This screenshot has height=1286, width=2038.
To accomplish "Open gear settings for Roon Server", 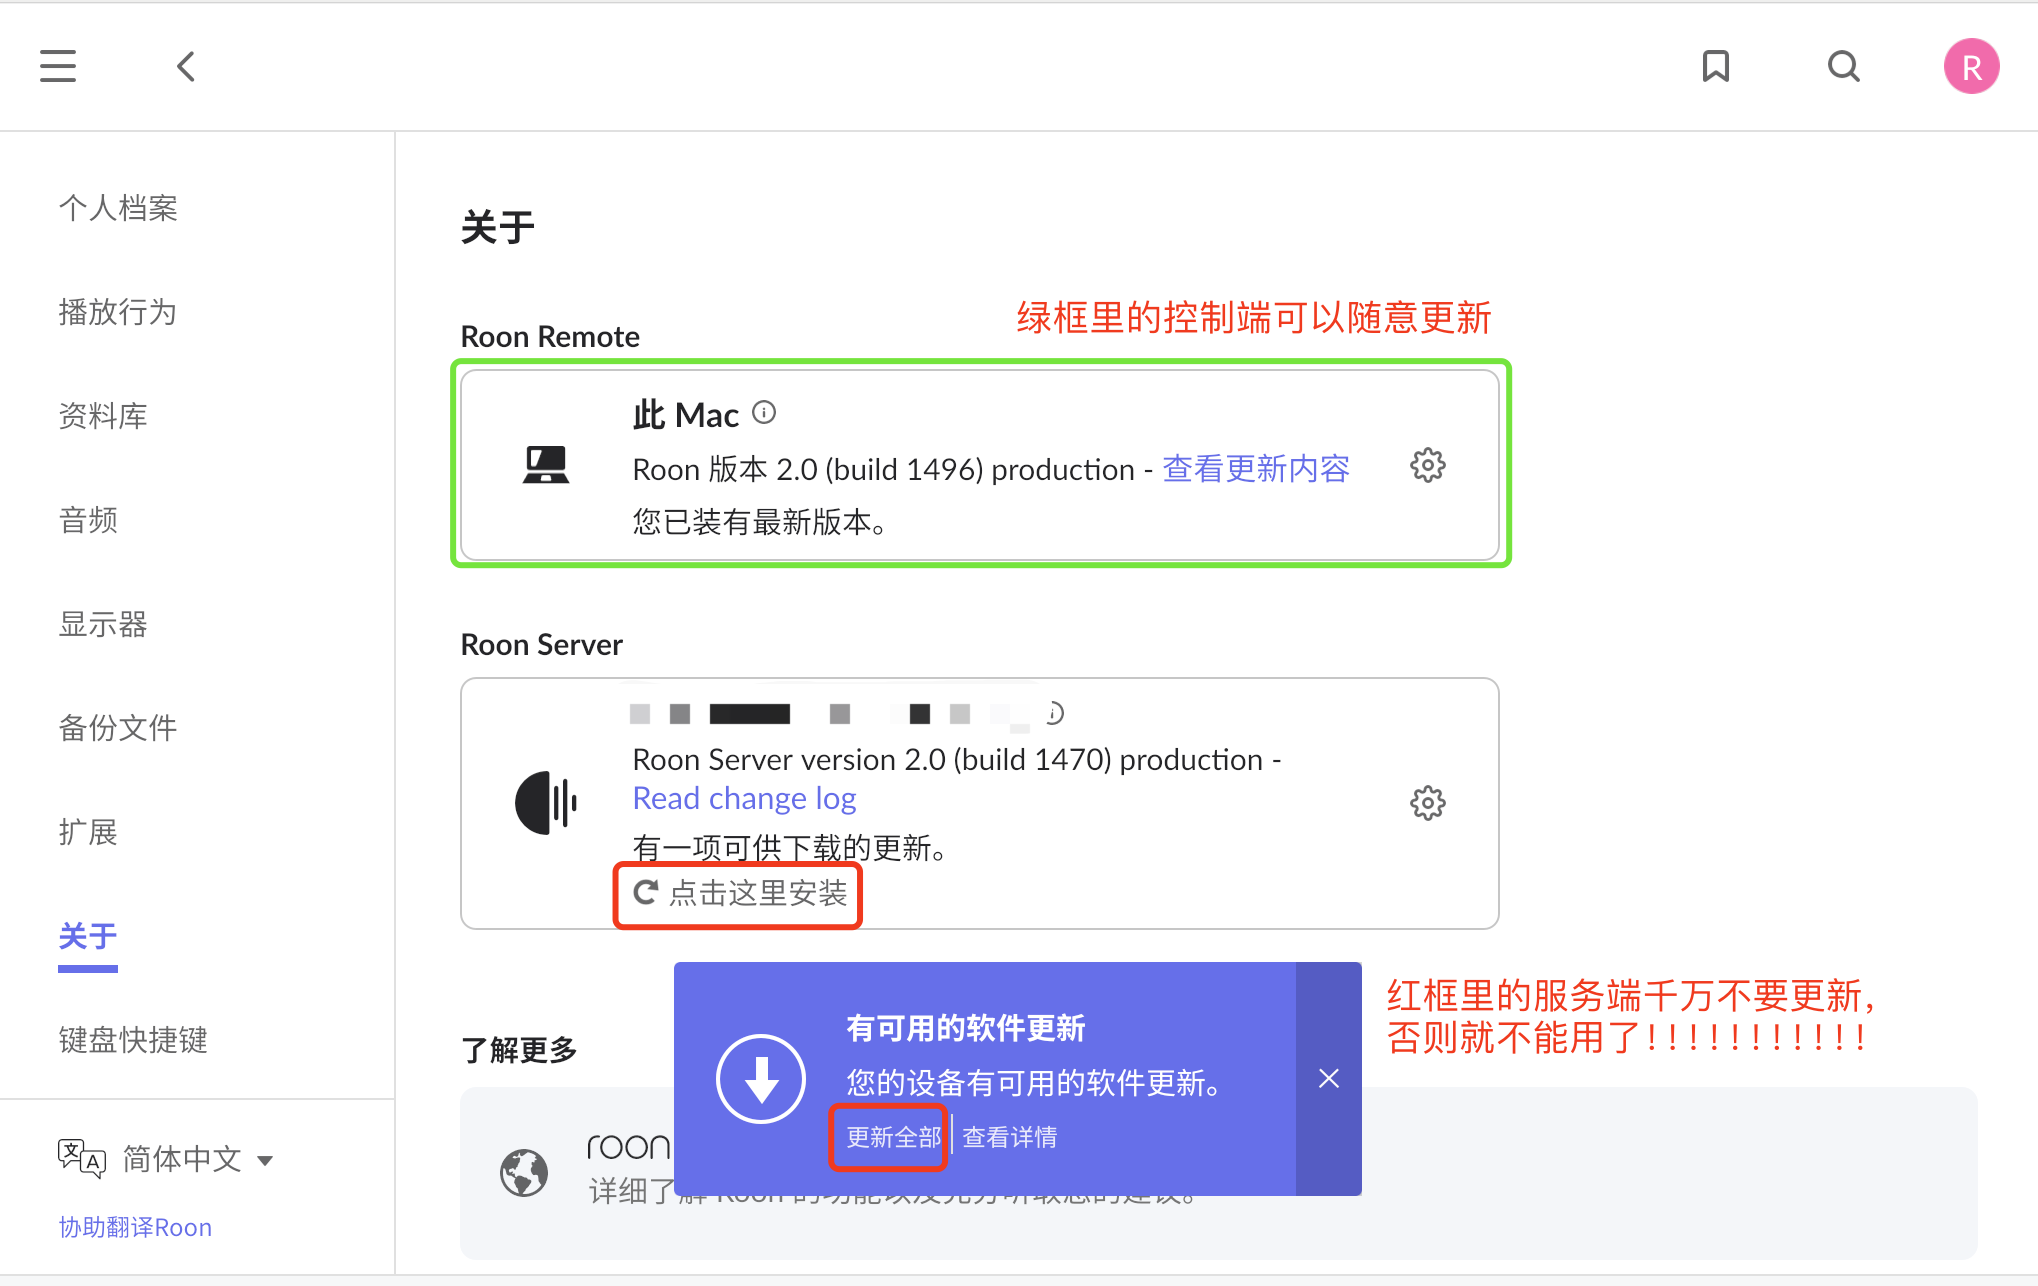I will coord(1427,803).
